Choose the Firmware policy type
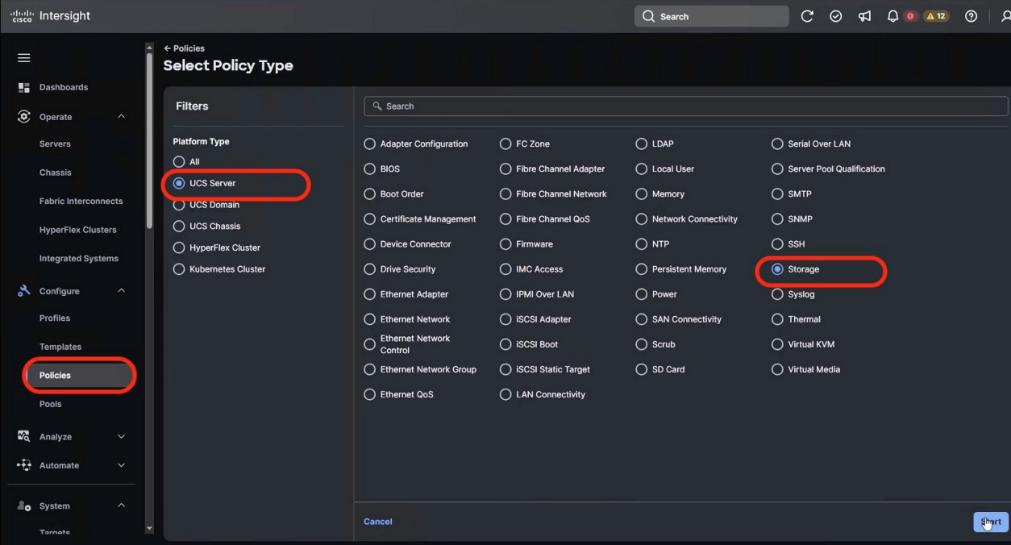Screen dimensions: 1011x545 506,244
